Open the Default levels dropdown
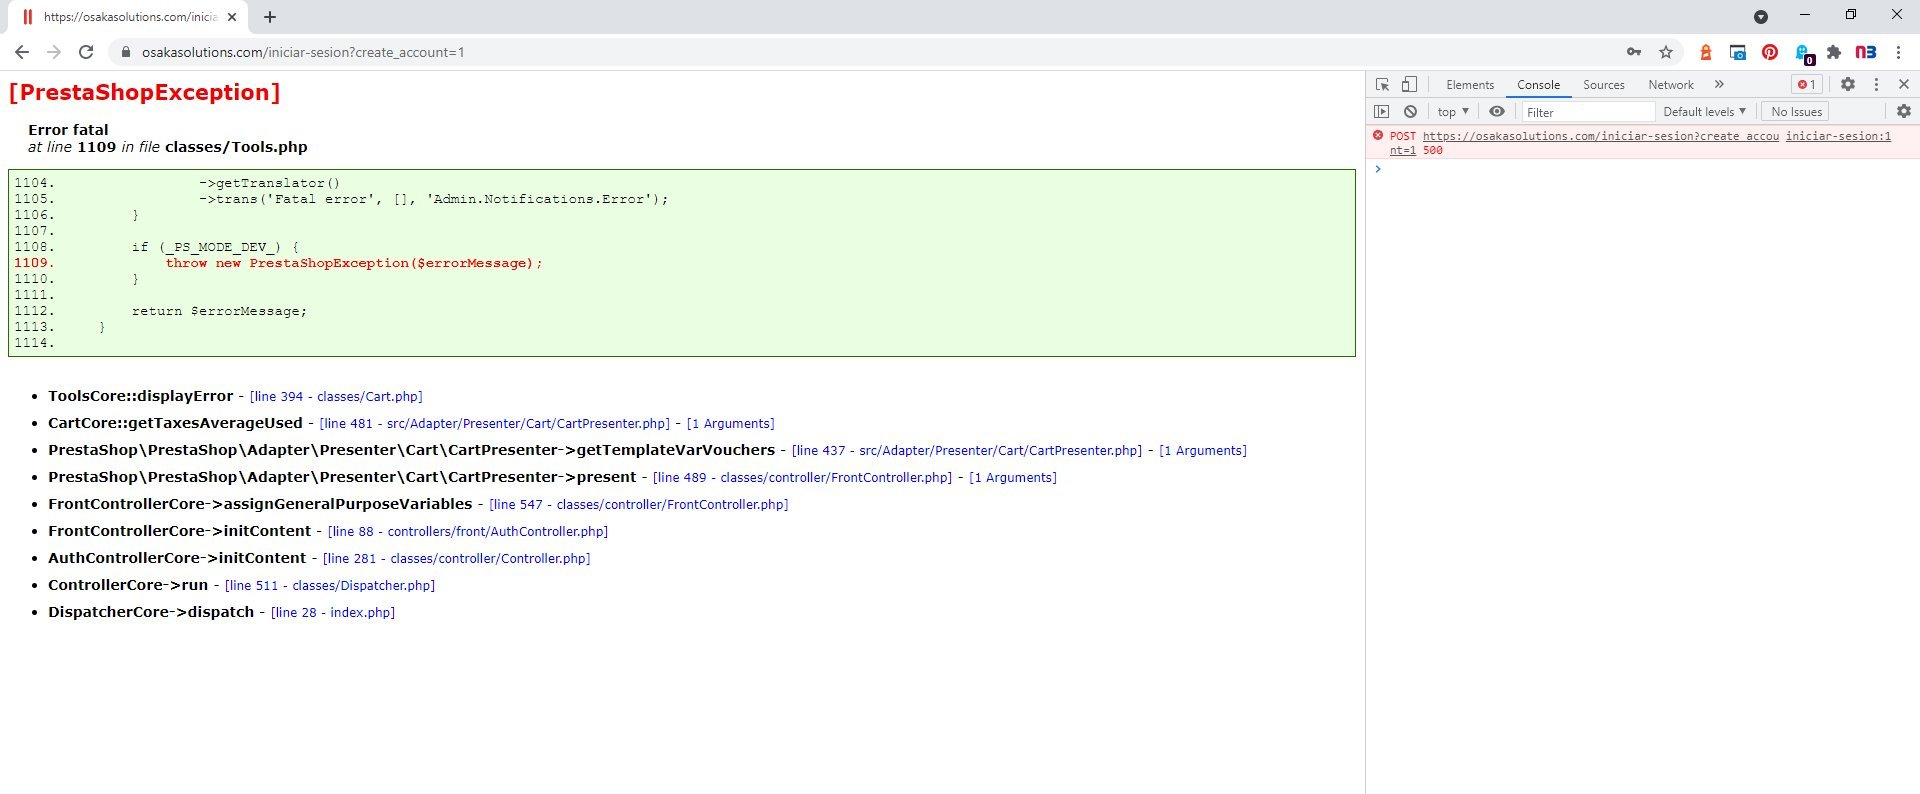Viewport: 1920px width, 794px height. (1704, 112)
